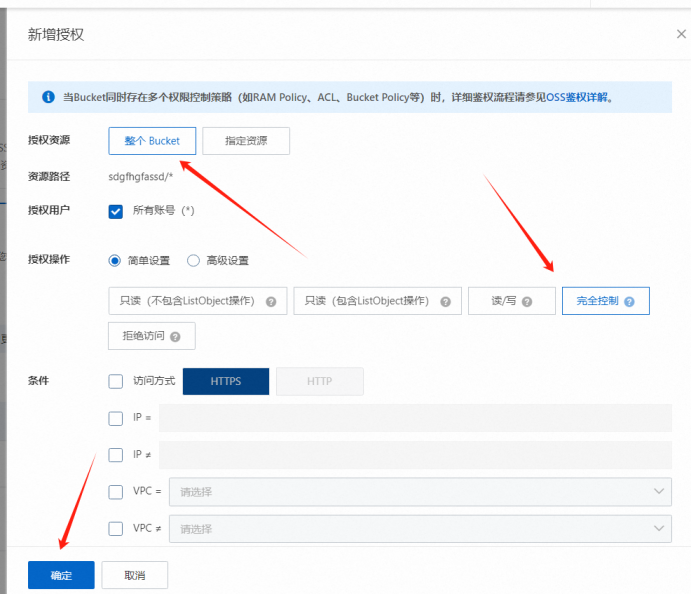This screenshot has height=594, width=692.
Task: Click the help icon next to 完全控制
Action: tap(629, 301)
